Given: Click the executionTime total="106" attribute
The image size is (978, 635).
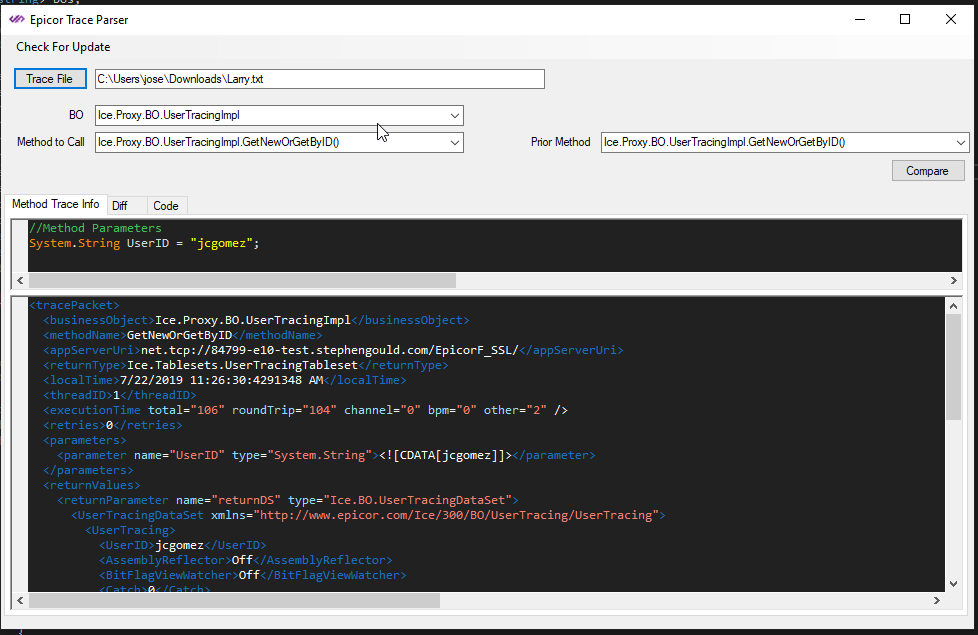Looking at the screenshot, I should pyautogui.click(x=186, y=410).
